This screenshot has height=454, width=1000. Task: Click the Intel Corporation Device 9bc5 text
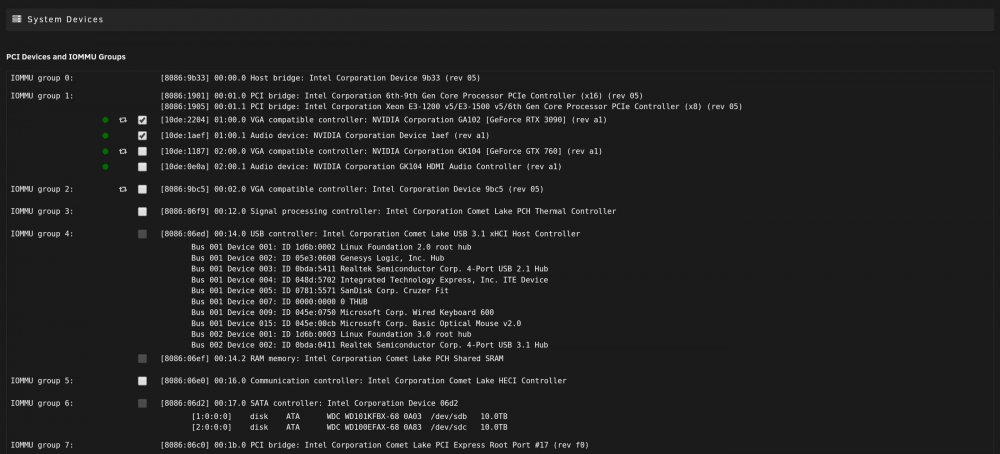click(352, 189)
